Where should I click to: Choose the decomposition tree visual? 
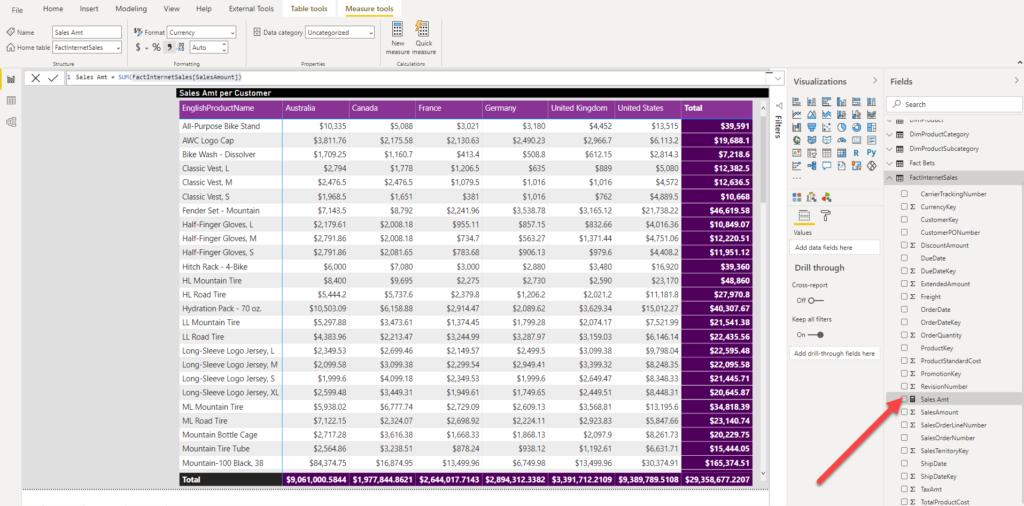pyautogui.click(x=812, y=166)
